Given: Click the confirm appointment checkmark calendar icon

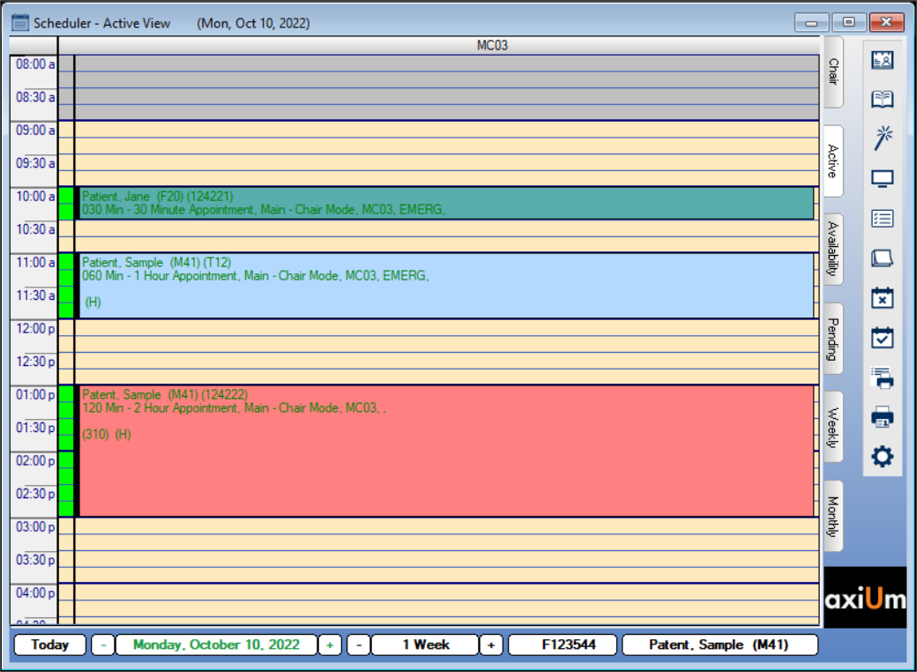Looking at the screenshot, I should click(x=882, y=338).
